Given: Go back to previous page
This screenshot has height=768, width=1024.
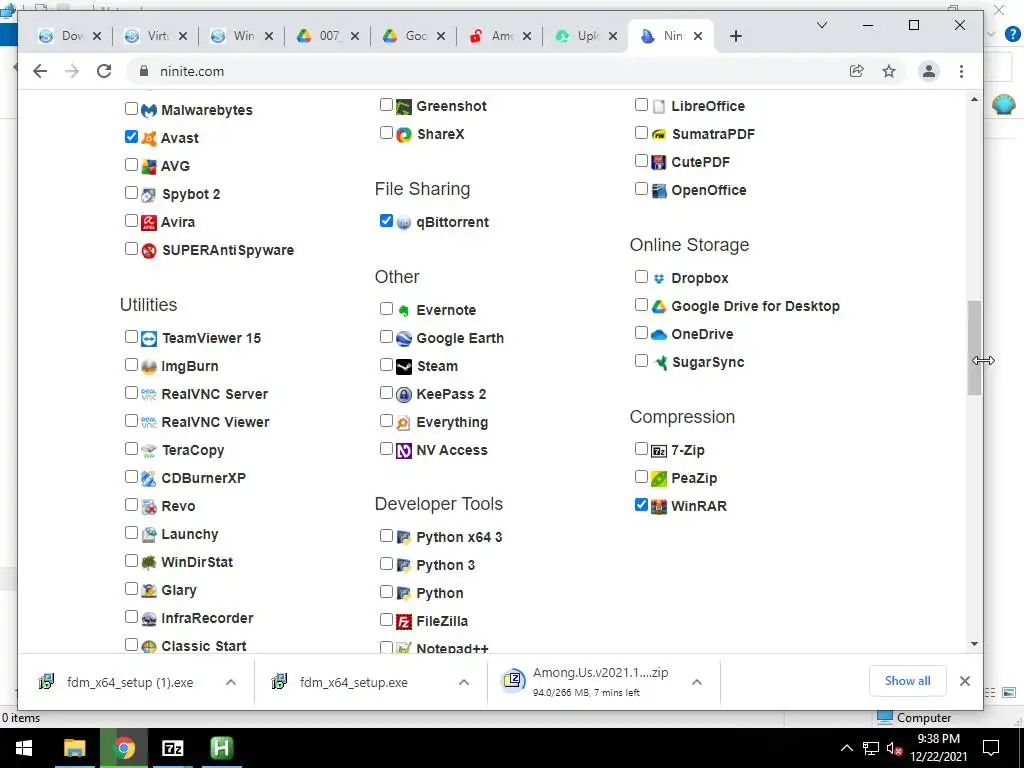Looking at the screenshot, I should (40, 71).
